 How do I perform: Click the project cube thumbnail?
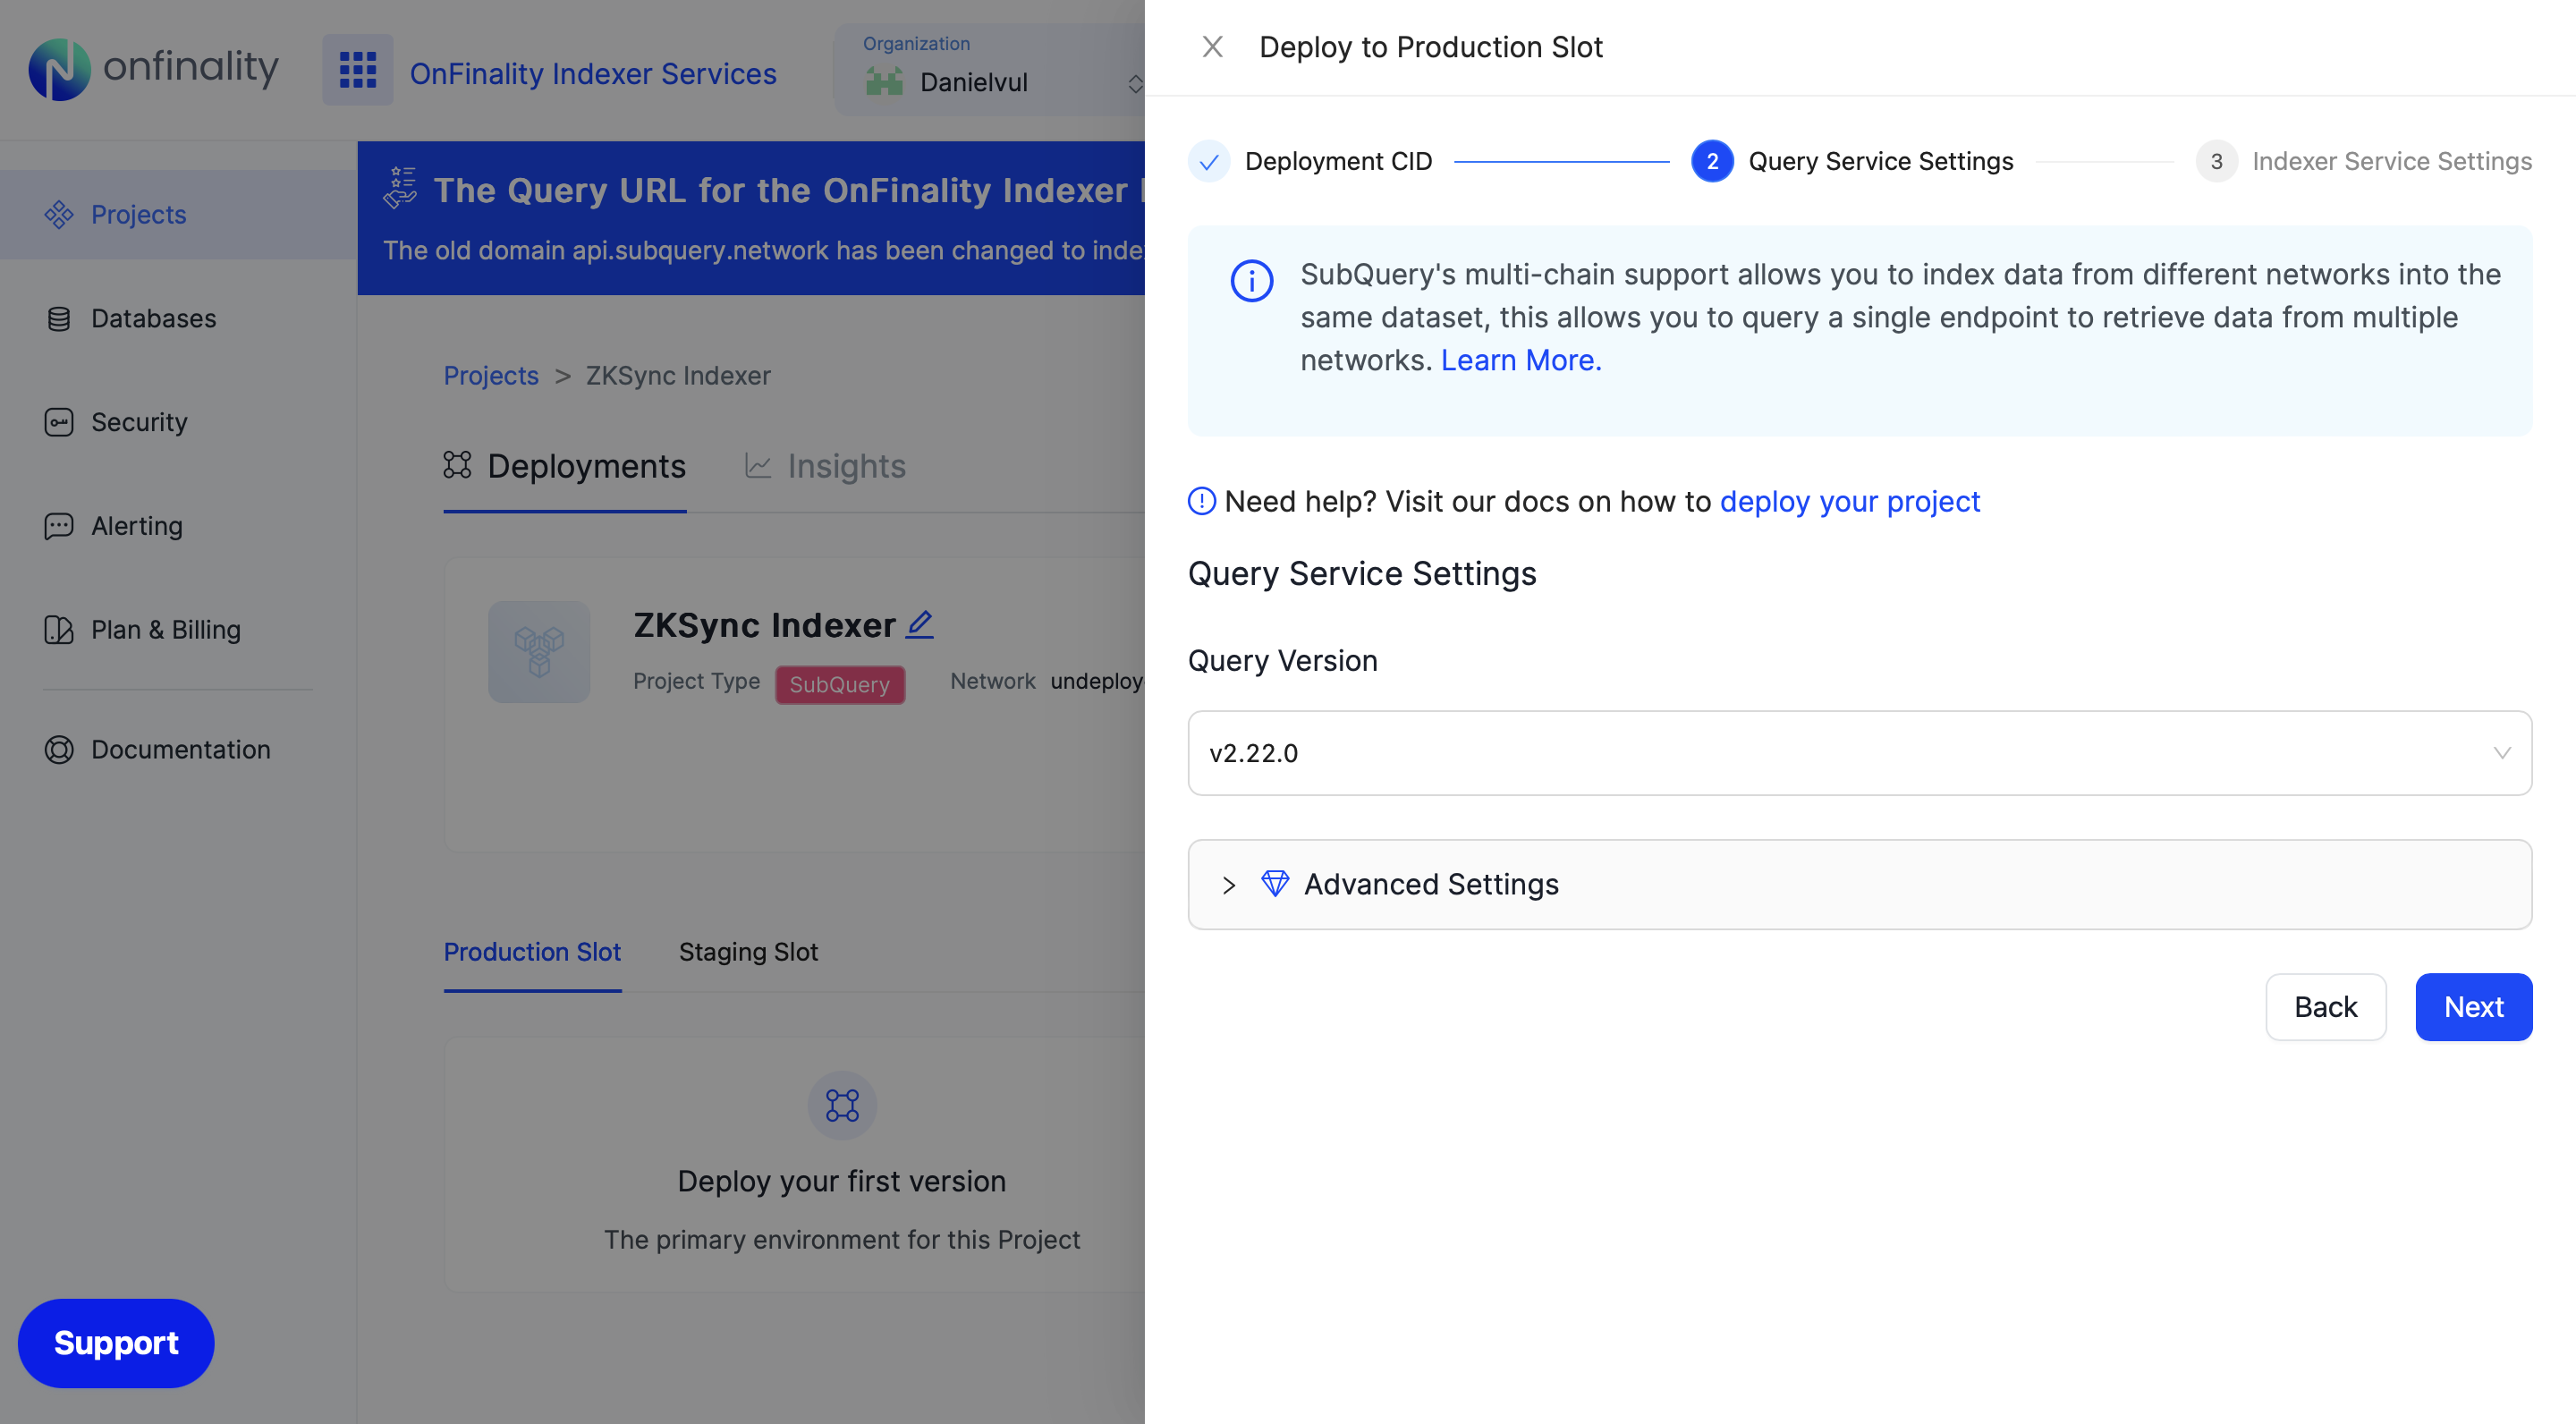tap(539, 652)
